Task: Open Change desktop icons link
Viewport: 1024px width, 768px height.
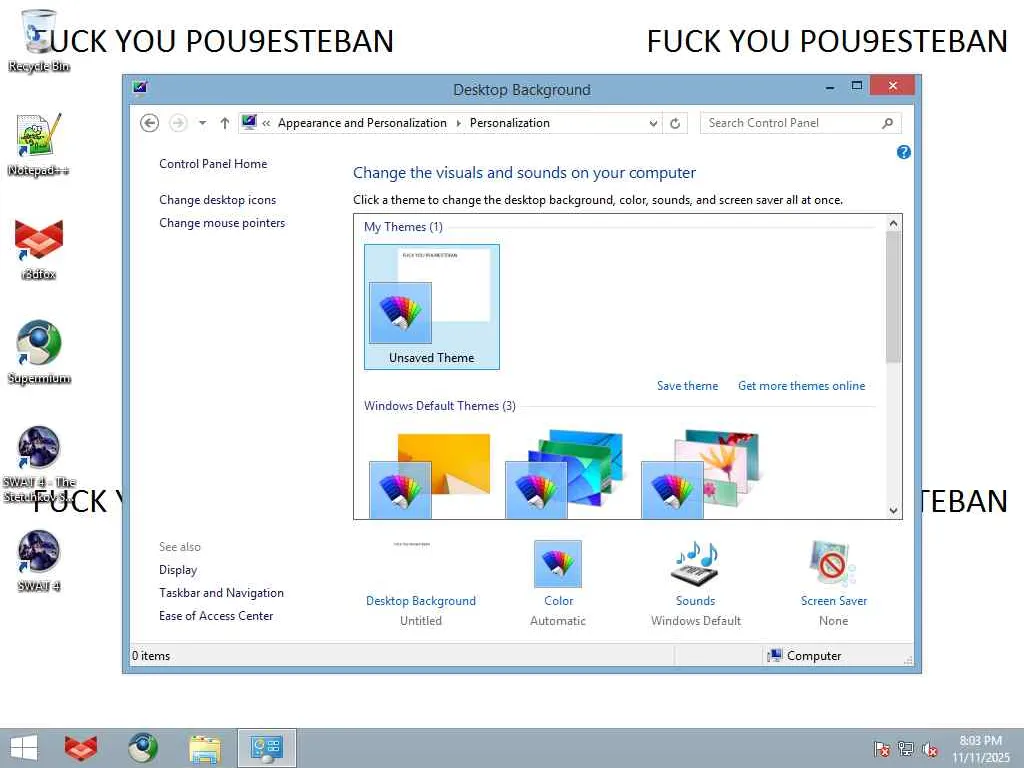Action: coord(217,200)
